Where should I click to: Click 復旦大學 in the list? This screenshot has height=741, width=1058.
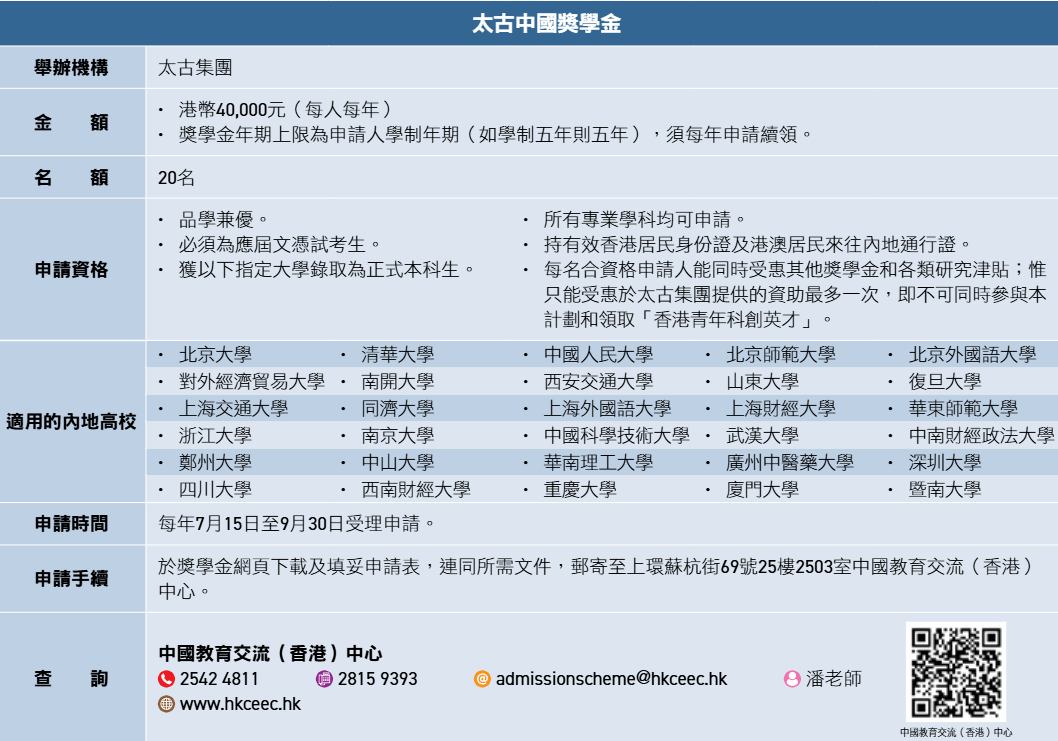(x=945, y=382)
